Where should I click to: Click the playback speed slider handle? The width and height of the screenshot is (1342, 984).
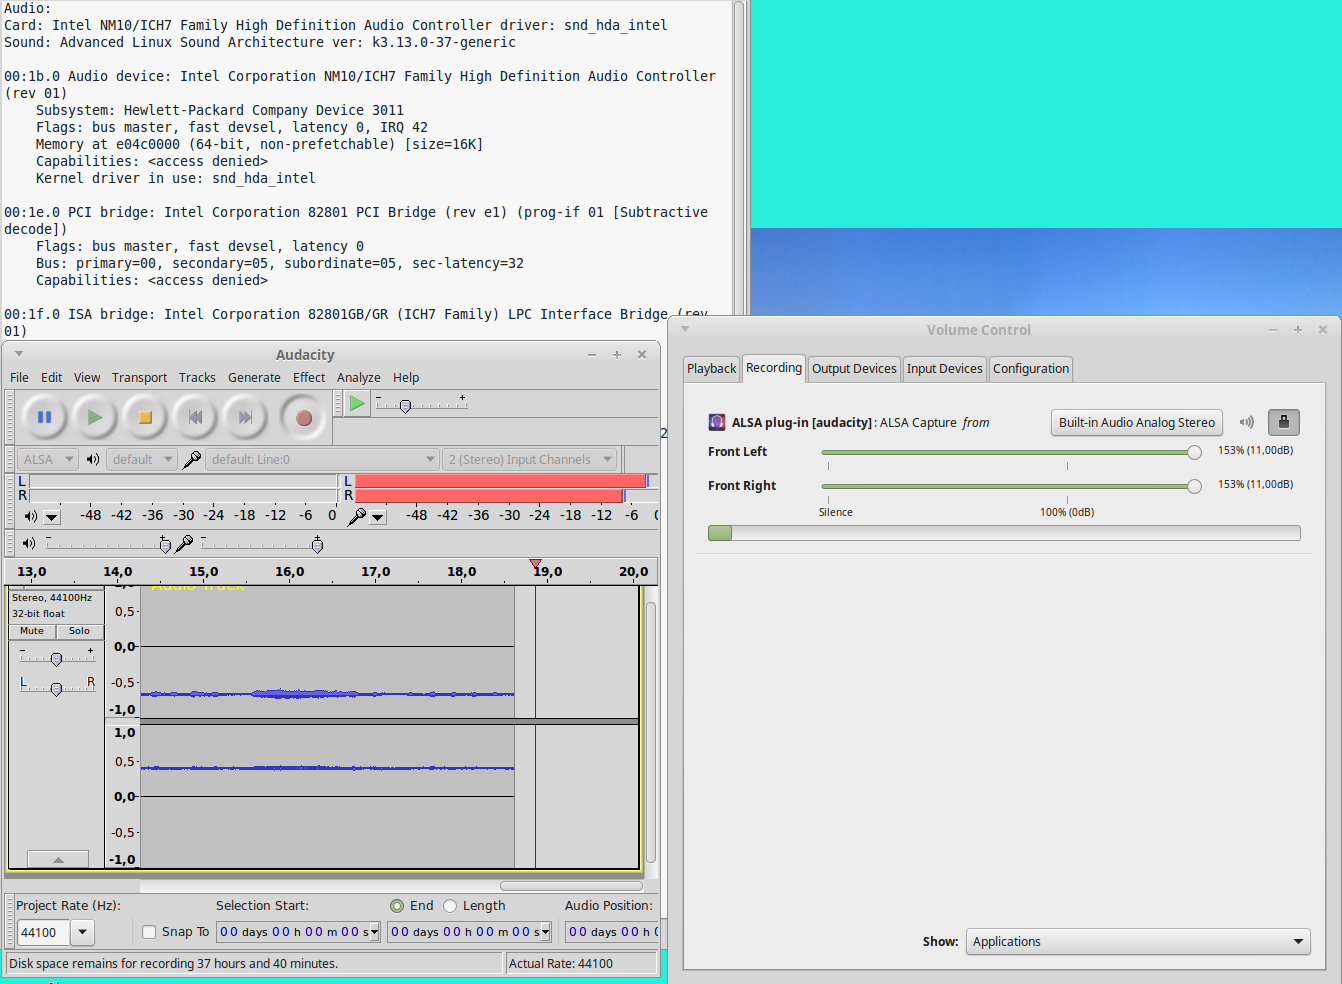pyautogui.click(x=405, y=406)
